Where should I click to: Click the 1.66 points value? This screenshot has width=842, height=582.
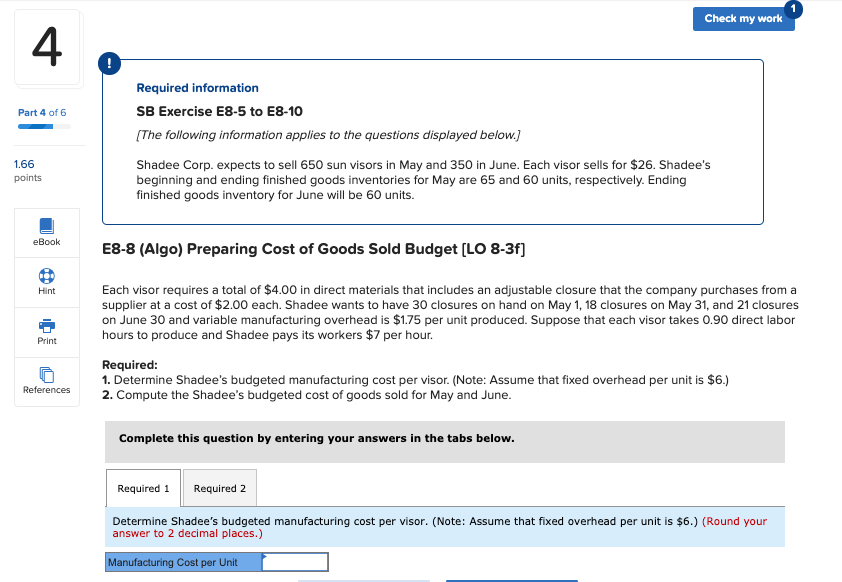pyautogui.click(x=24, y=164)
